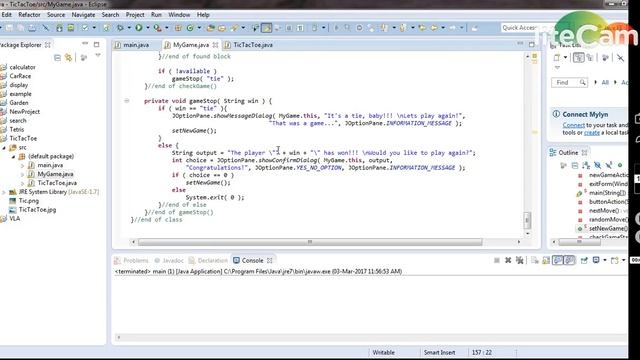The width and height of the screenshot is (640, 360).
Task: Select nextMove() in the Outline view
Action: click(604, 211)
